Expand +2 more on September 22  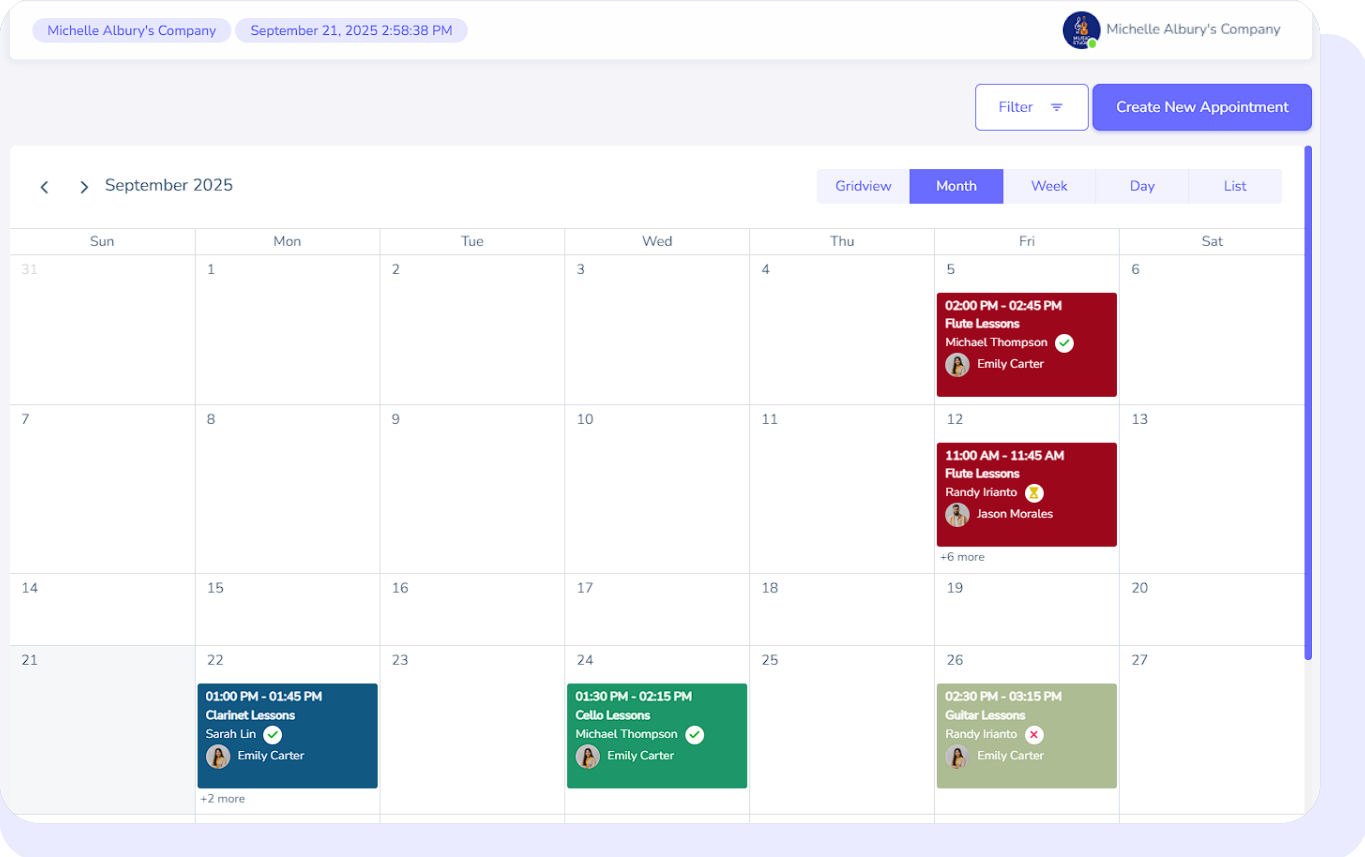click(222, 799)
